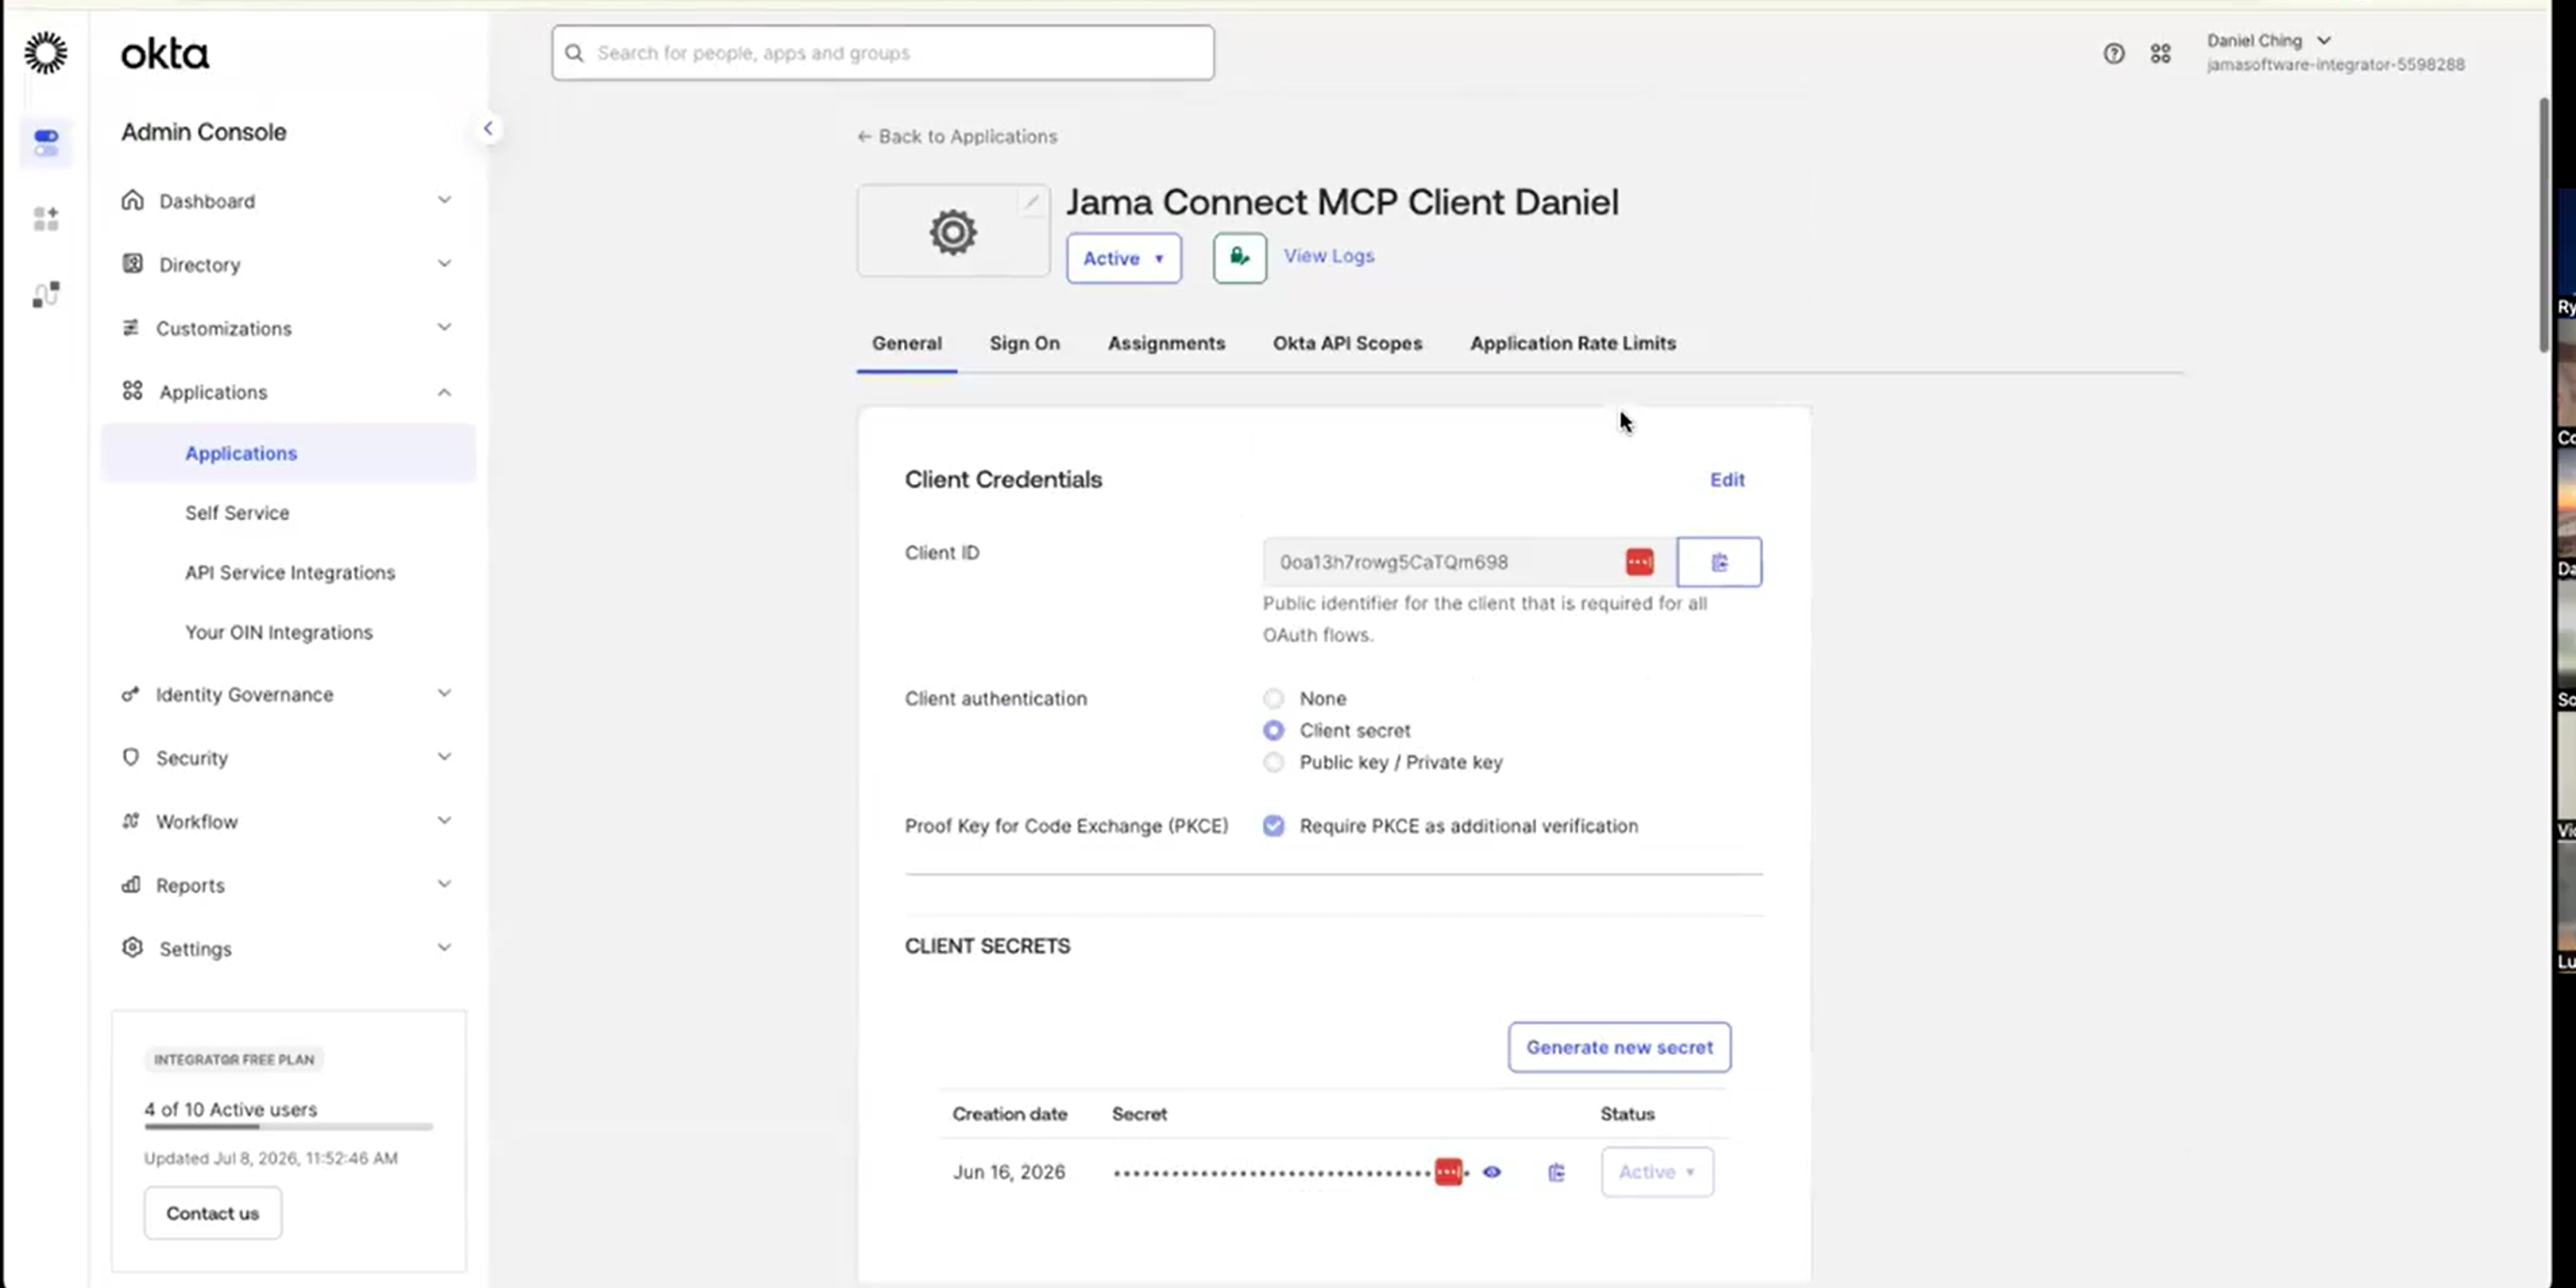
Task: Copy the client secret to clipboard
Action: point(1556,1172)
